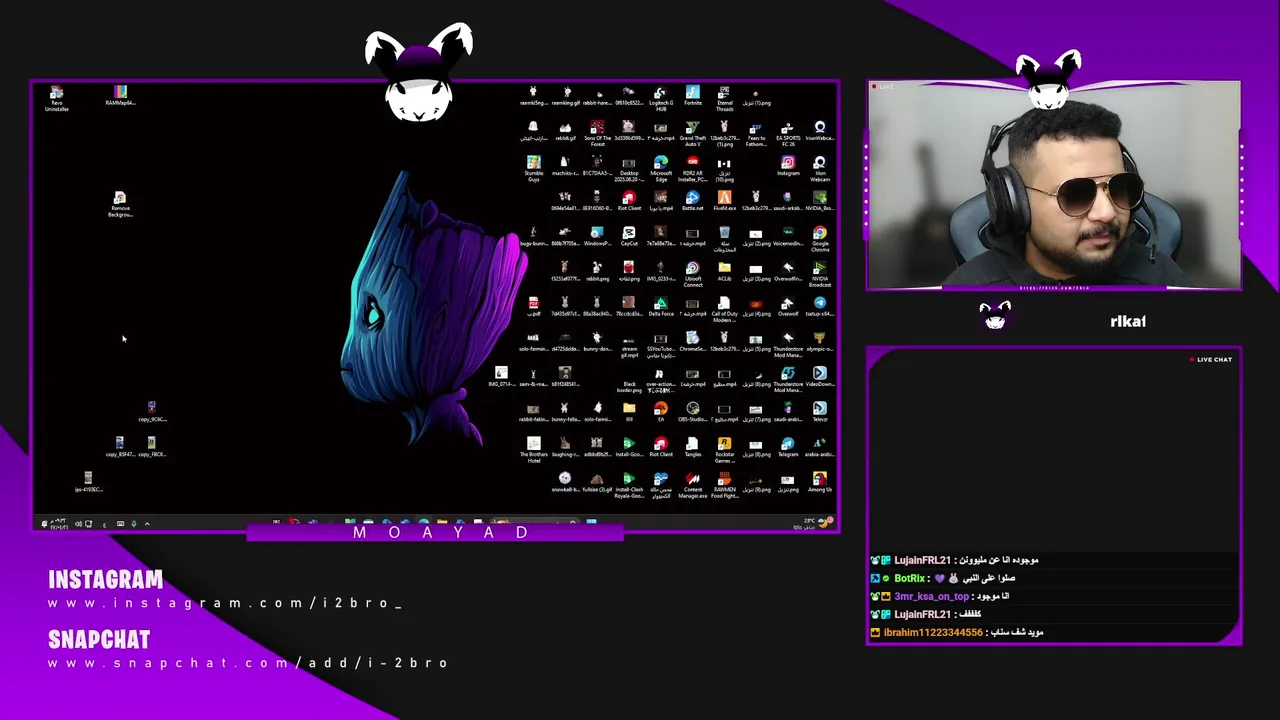Image resolution: width=1280 pixels, height=720 pixels.
Task: Select the rabbit.png file icon
Action: [x=597, y=271]
